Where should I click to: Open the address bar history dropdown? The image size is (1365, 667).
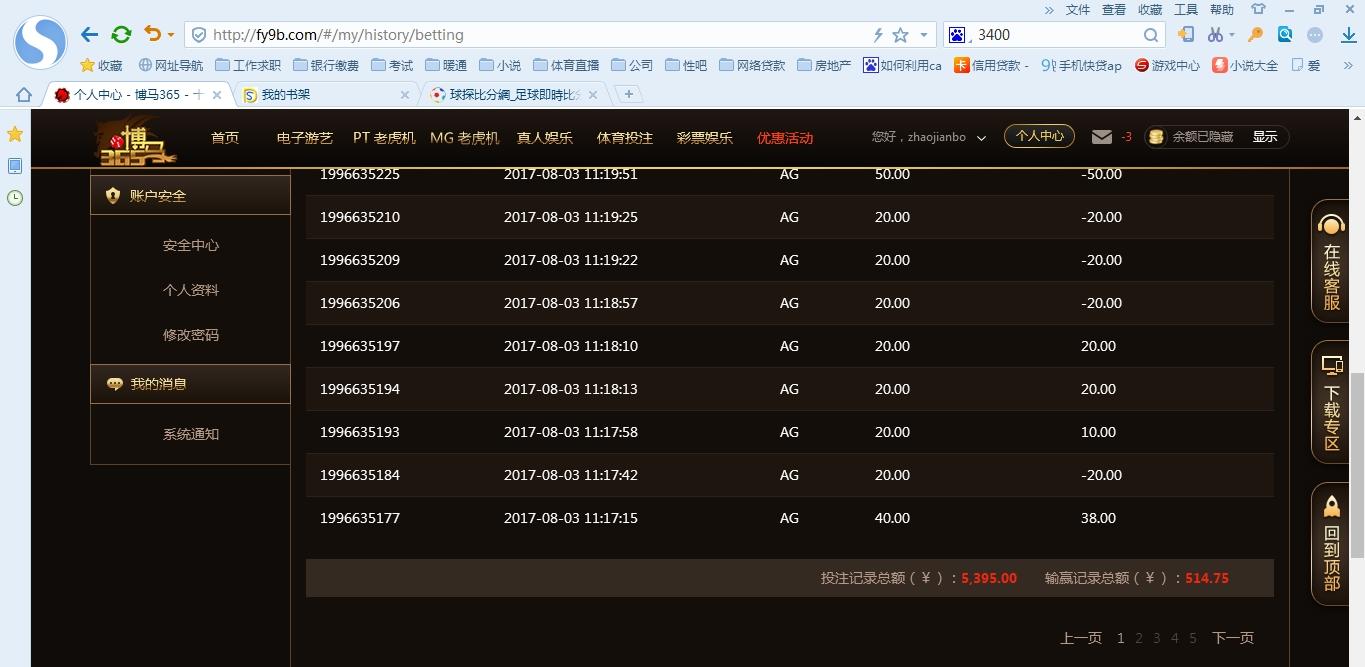(x=924, y=35)
